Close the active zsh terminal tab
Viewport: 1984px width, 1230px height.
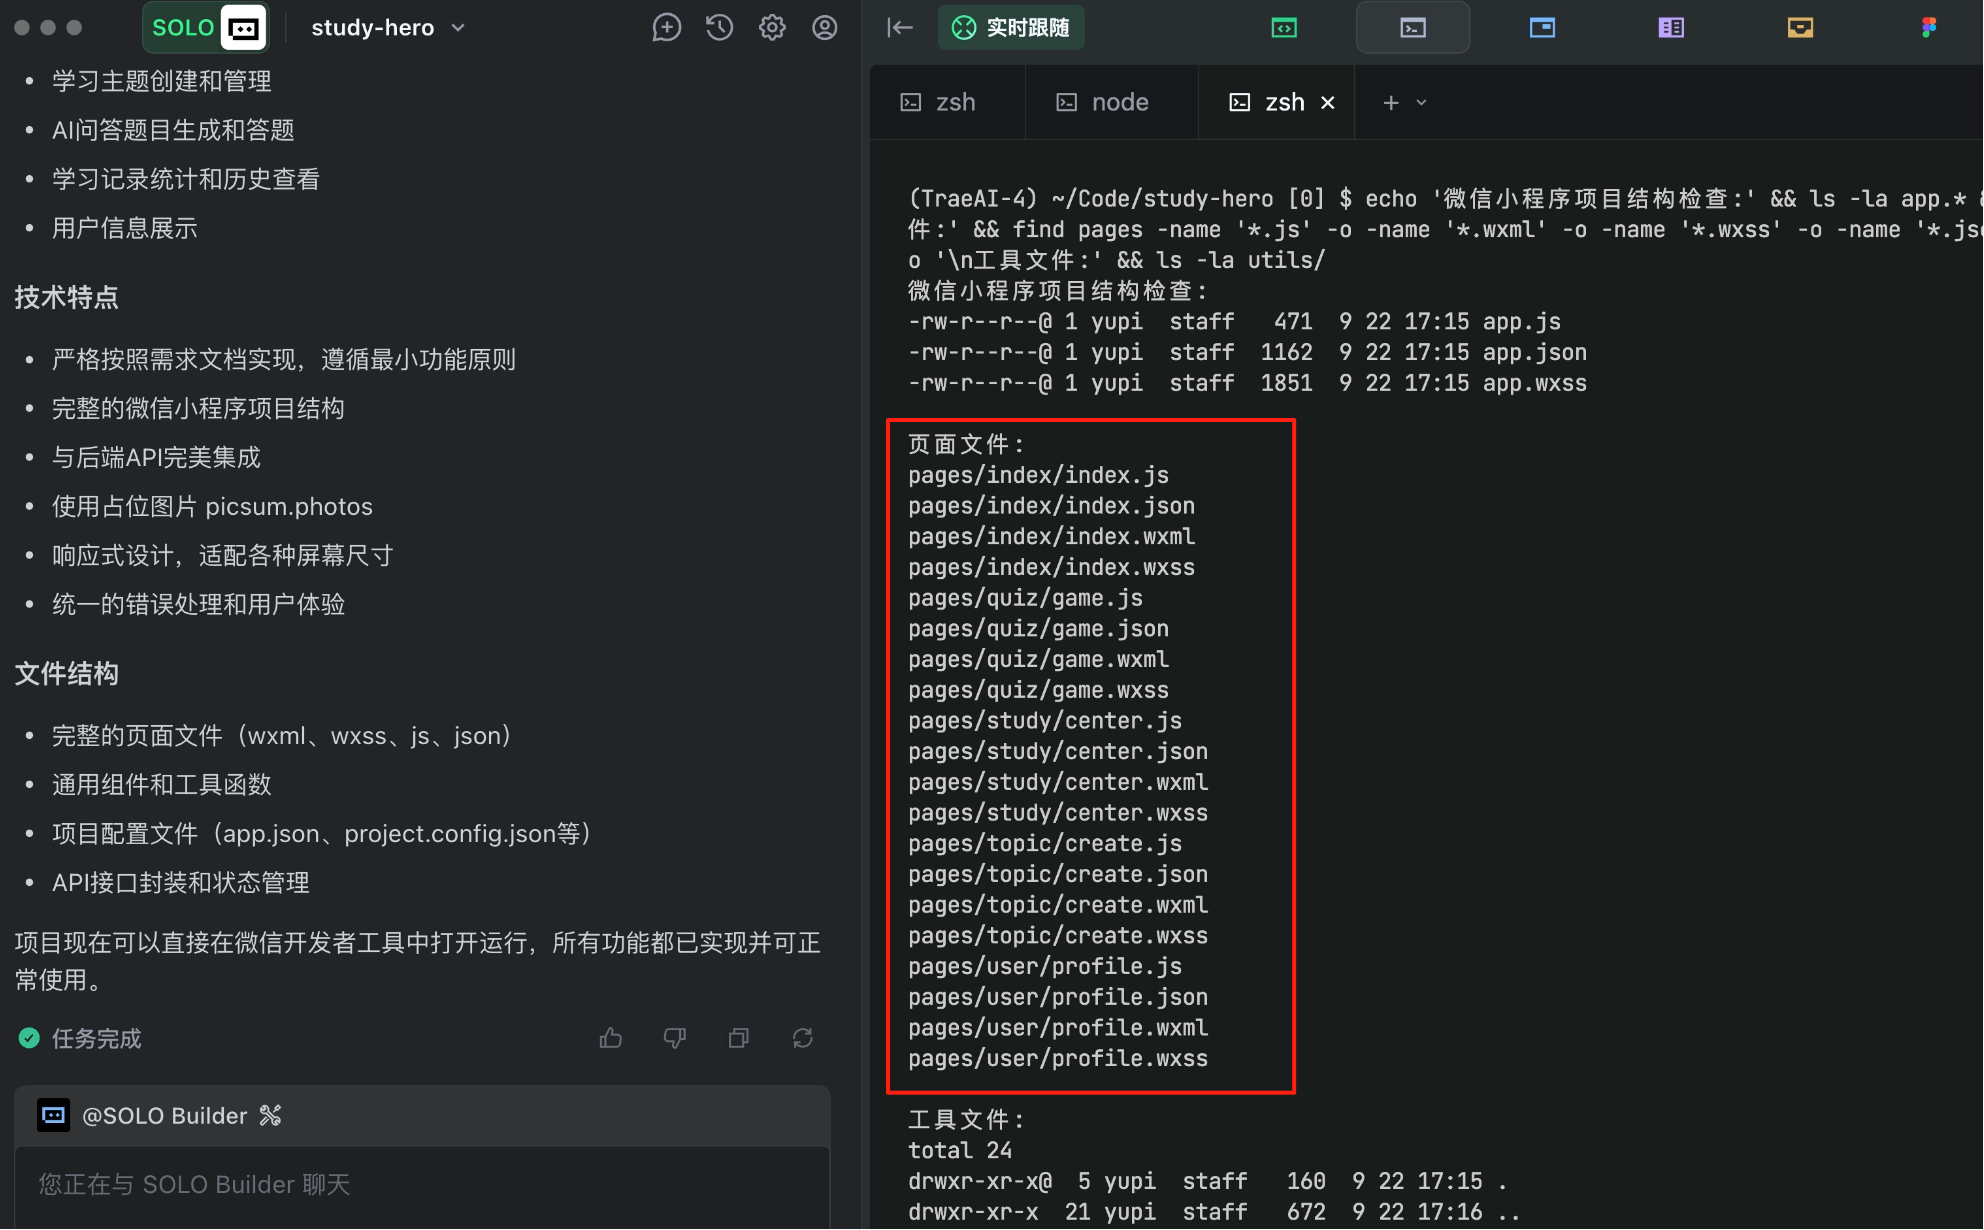pyautogui.click(x=1328, y=102)
